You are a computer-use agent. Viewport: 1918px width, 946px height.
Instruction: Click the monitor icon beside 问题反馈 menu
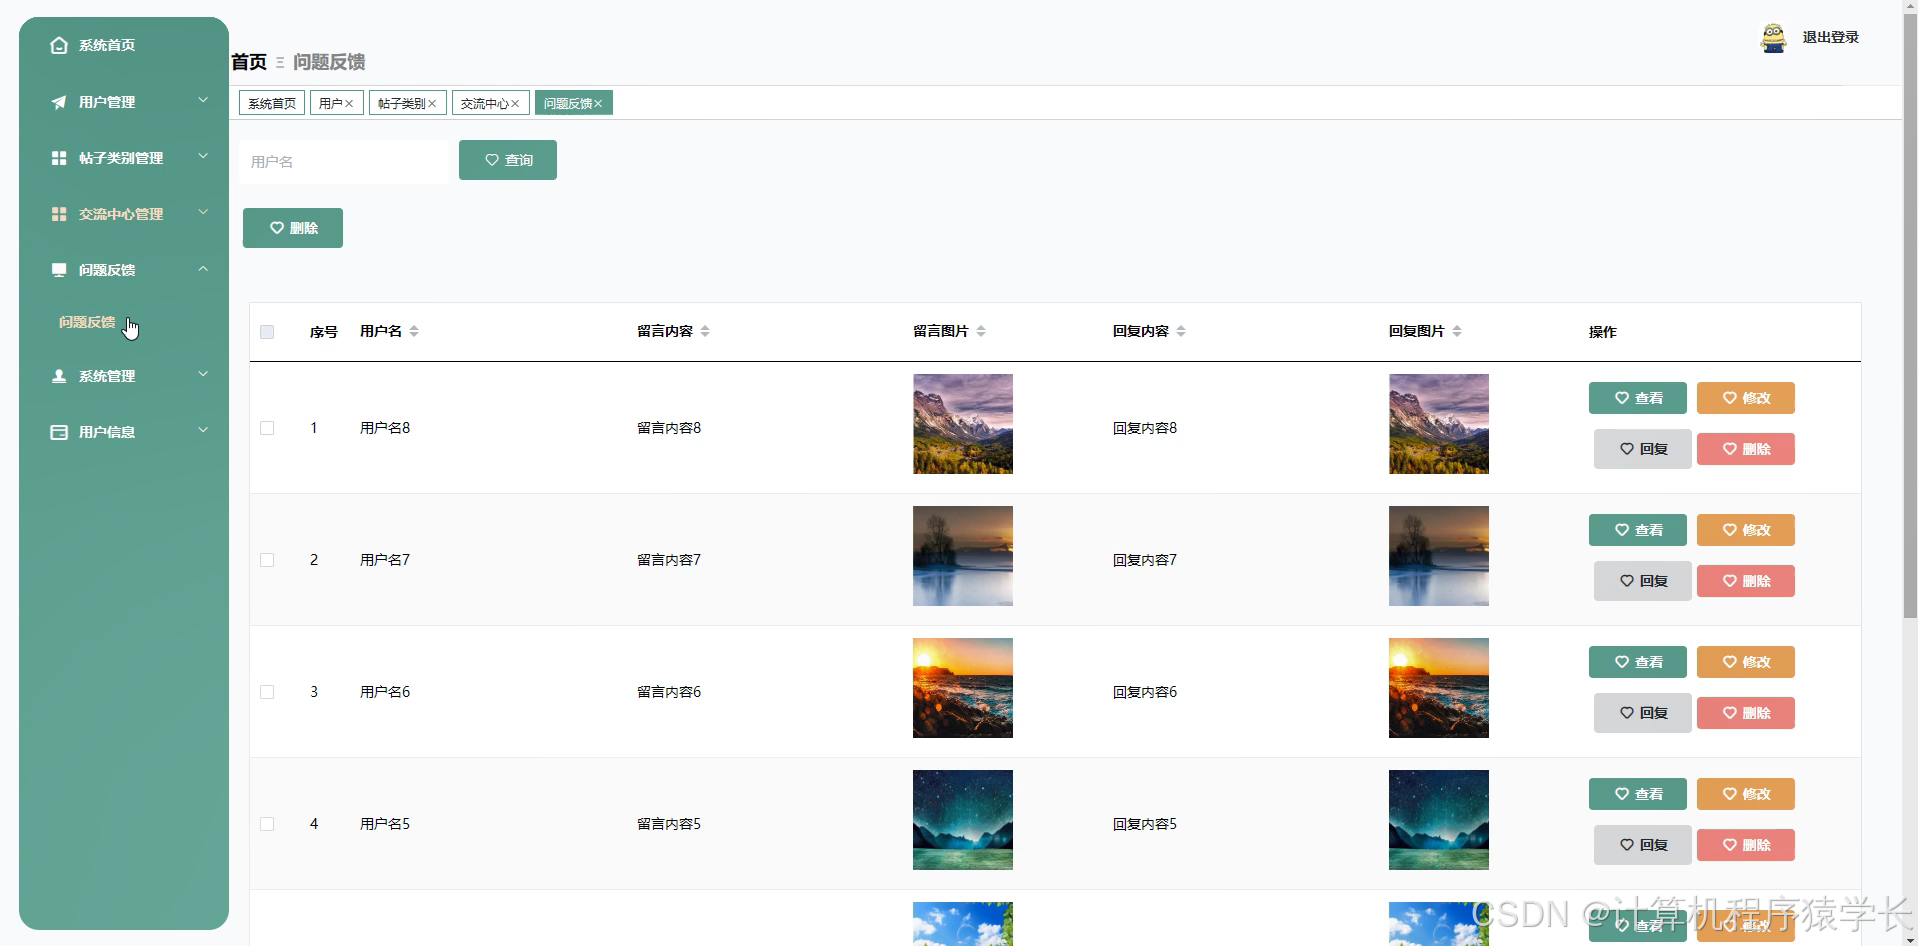(59, 270)
